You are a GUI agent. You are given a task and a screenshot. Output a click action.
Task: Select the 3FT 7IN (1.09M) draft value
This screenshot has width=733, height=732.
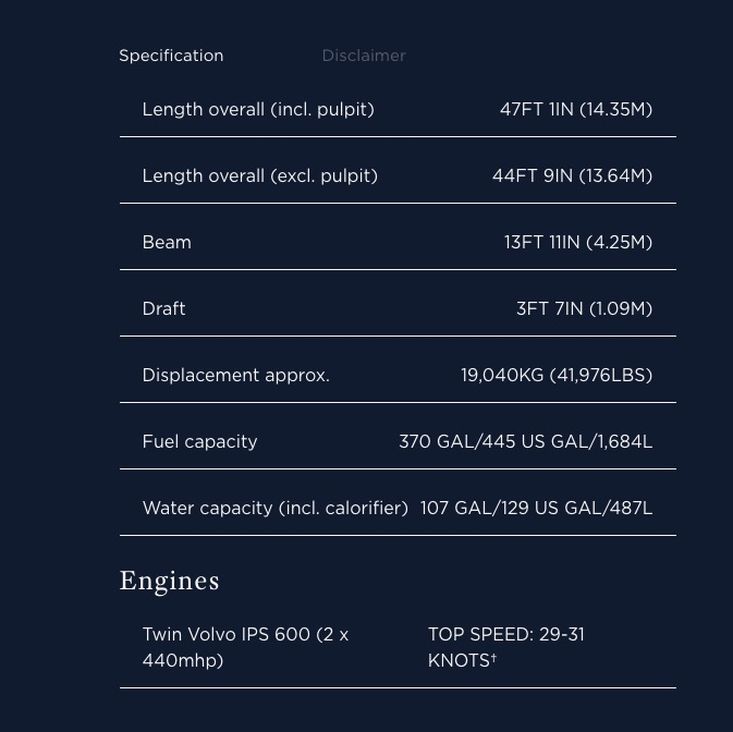click(584, 309)
